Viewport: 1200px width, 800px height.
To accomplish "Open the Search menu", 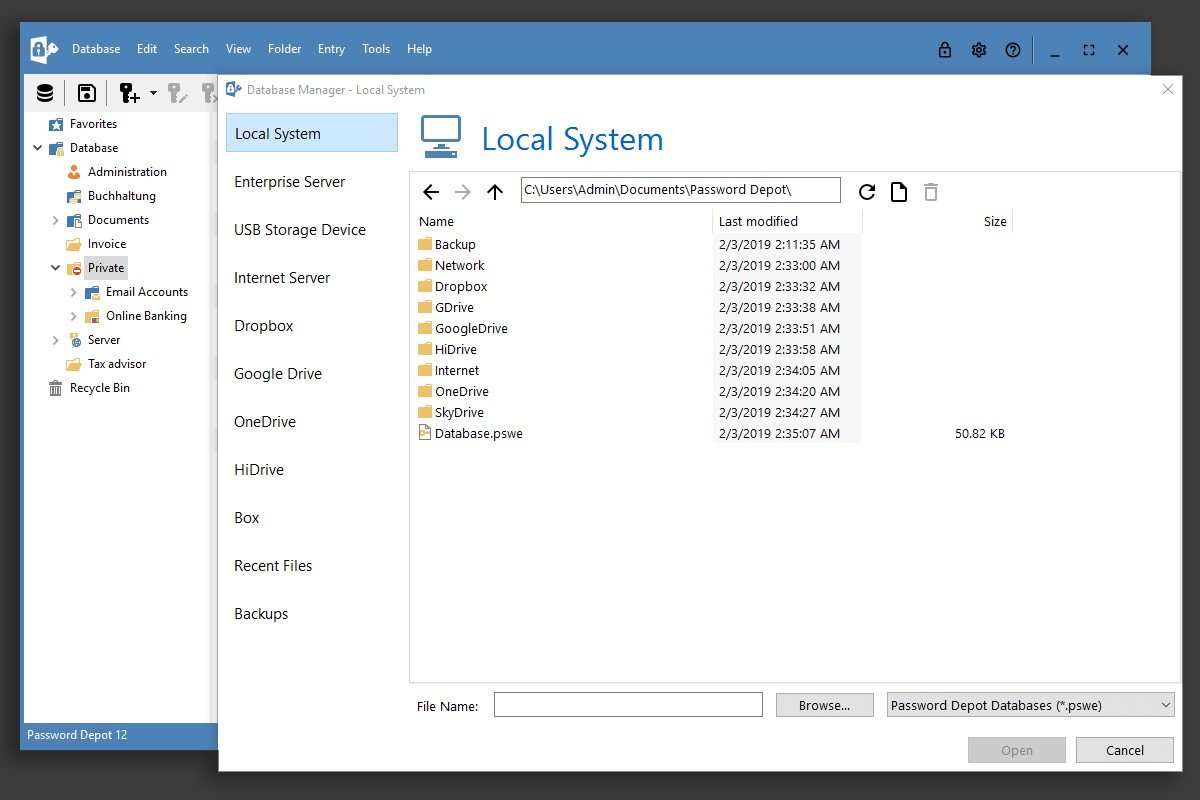I will point(191,49).
